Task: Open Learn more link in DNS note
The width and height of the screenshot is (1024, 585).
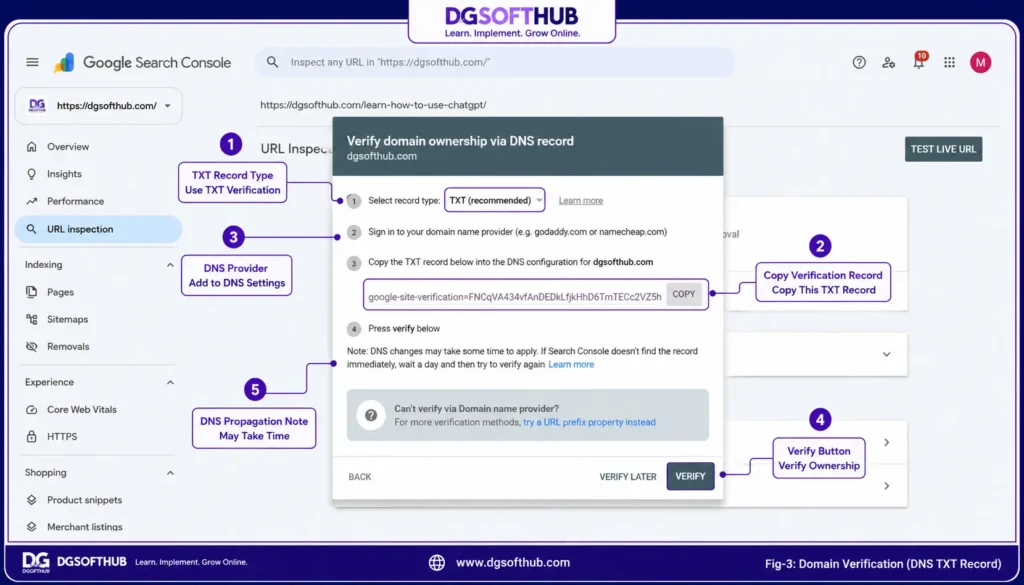Action: 571,364
